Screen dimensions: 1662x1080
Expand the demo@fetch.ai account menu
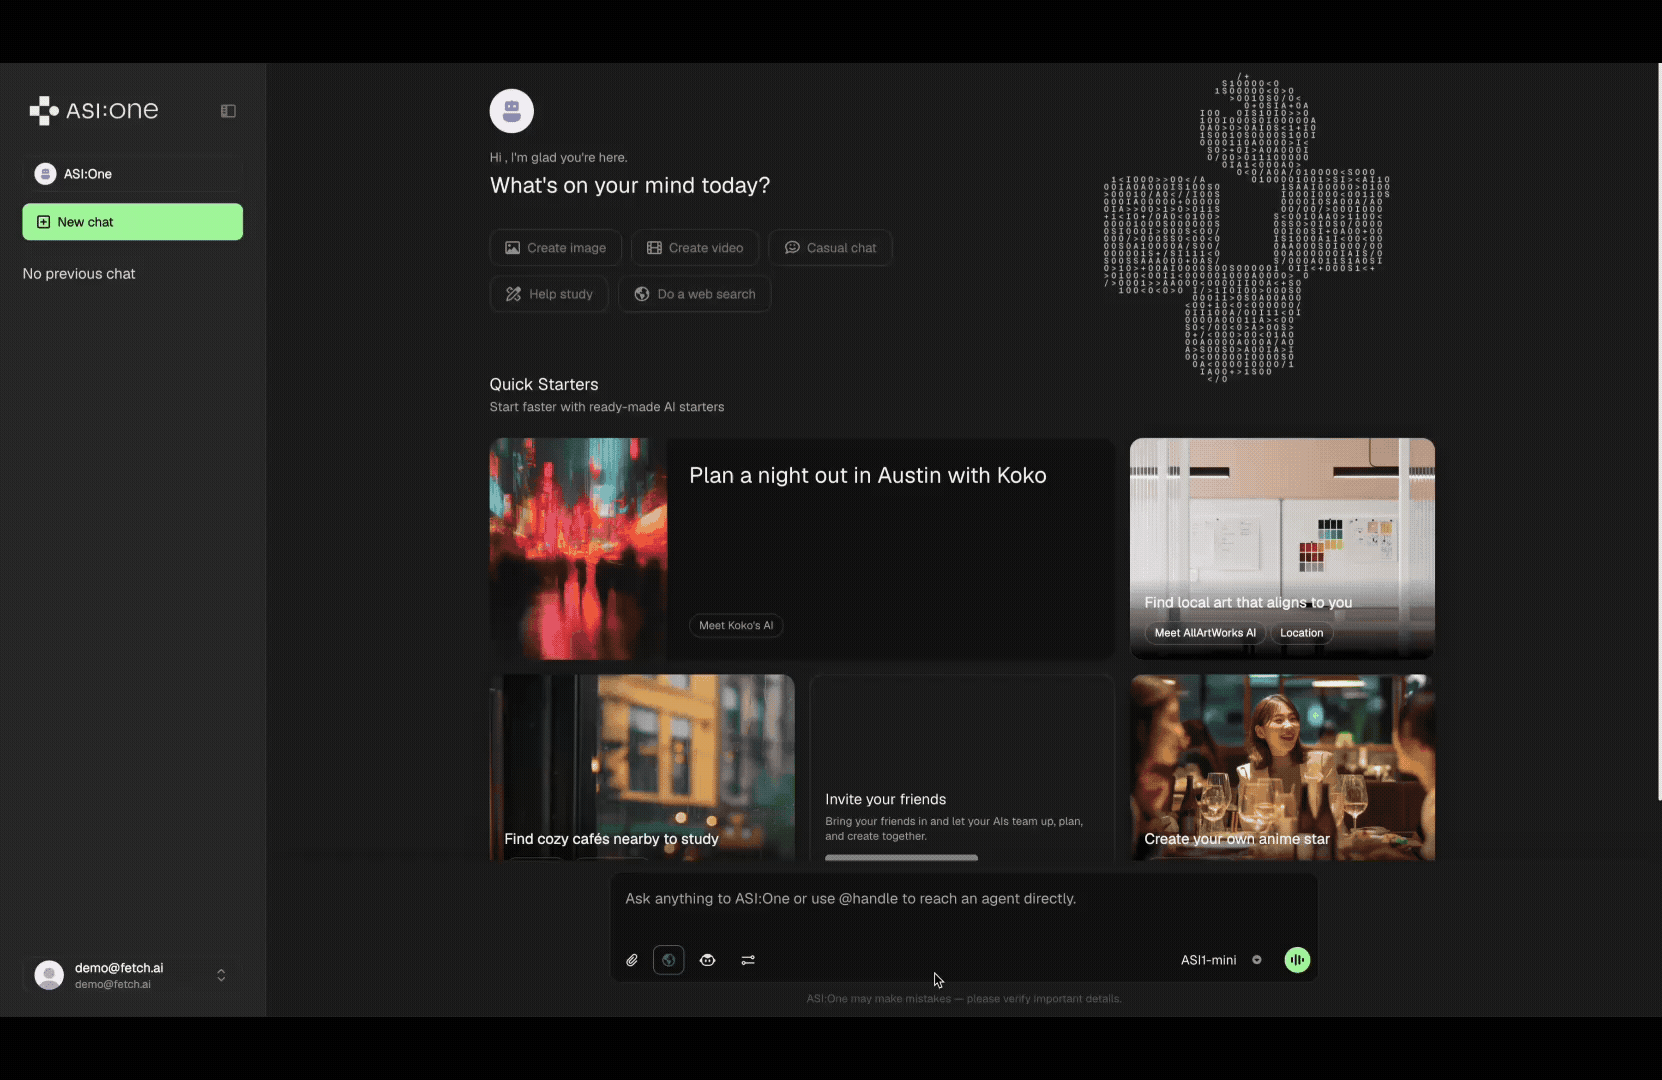point(221,975)
